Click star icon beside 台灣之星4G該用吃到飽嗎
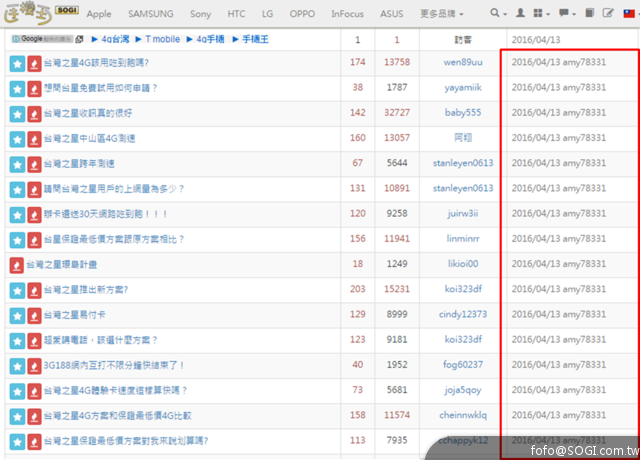 pos(17,62)
